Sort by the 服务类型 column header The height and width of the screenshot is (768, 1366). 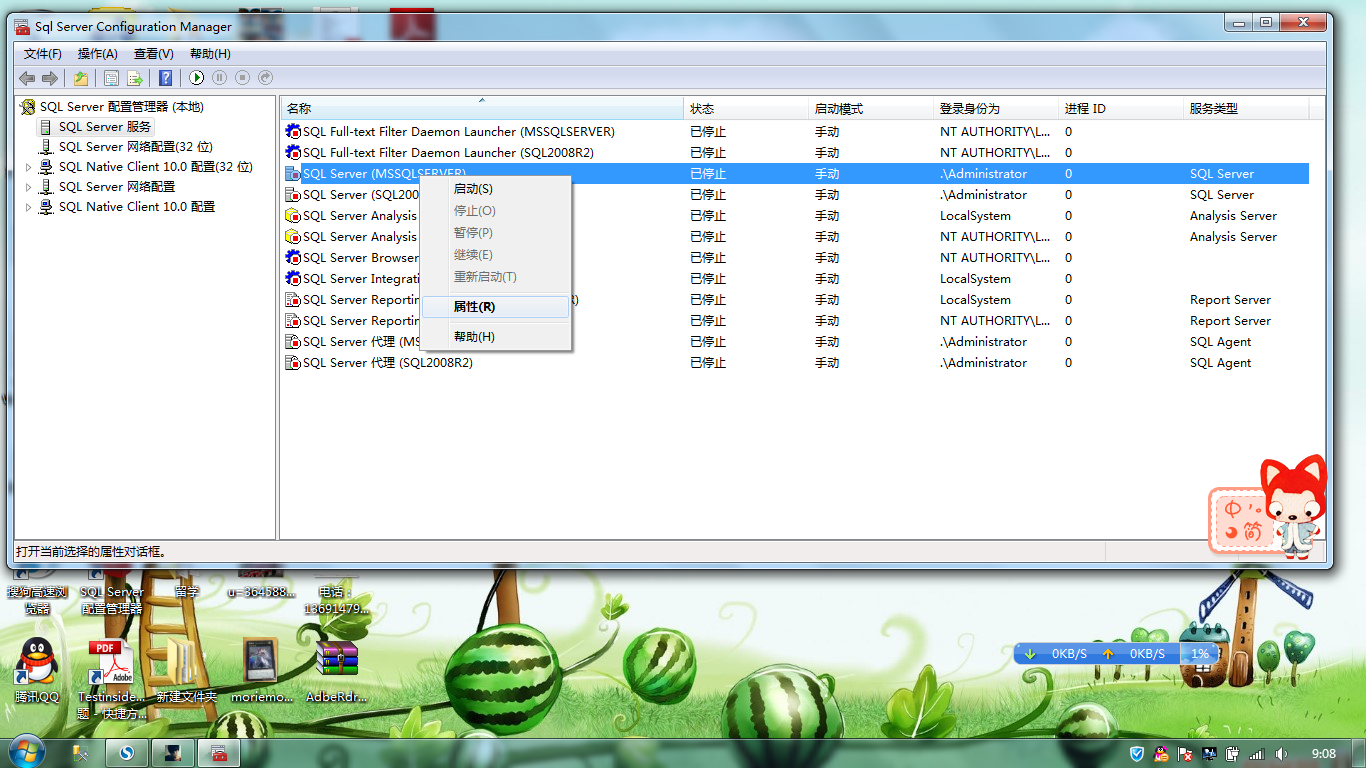[x=1246, y=109]
